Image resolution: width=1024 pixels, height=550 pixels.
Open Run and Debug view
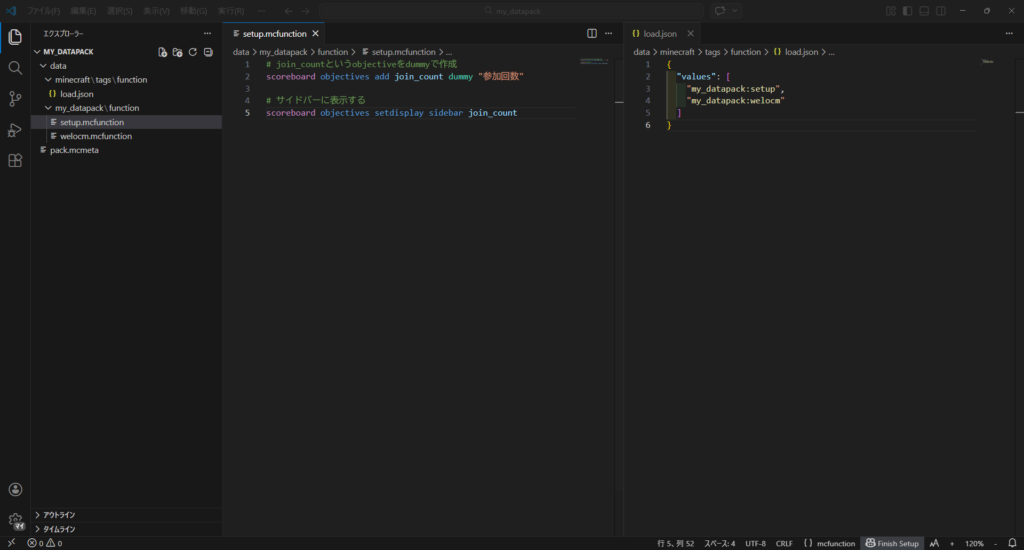point(15,130)
